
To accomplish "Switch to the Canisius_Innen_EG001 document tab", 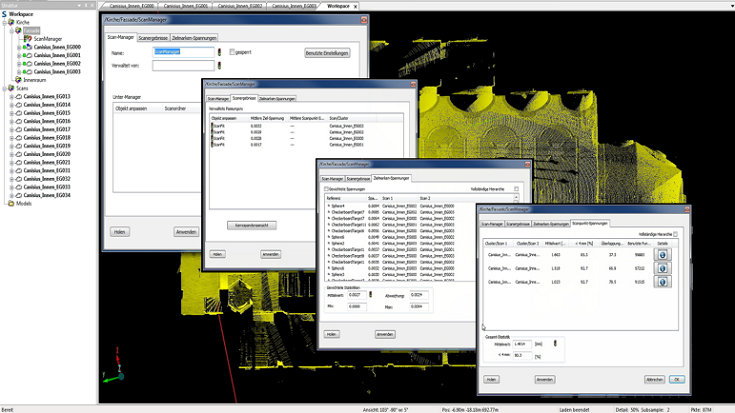I will tap(186, 6).
